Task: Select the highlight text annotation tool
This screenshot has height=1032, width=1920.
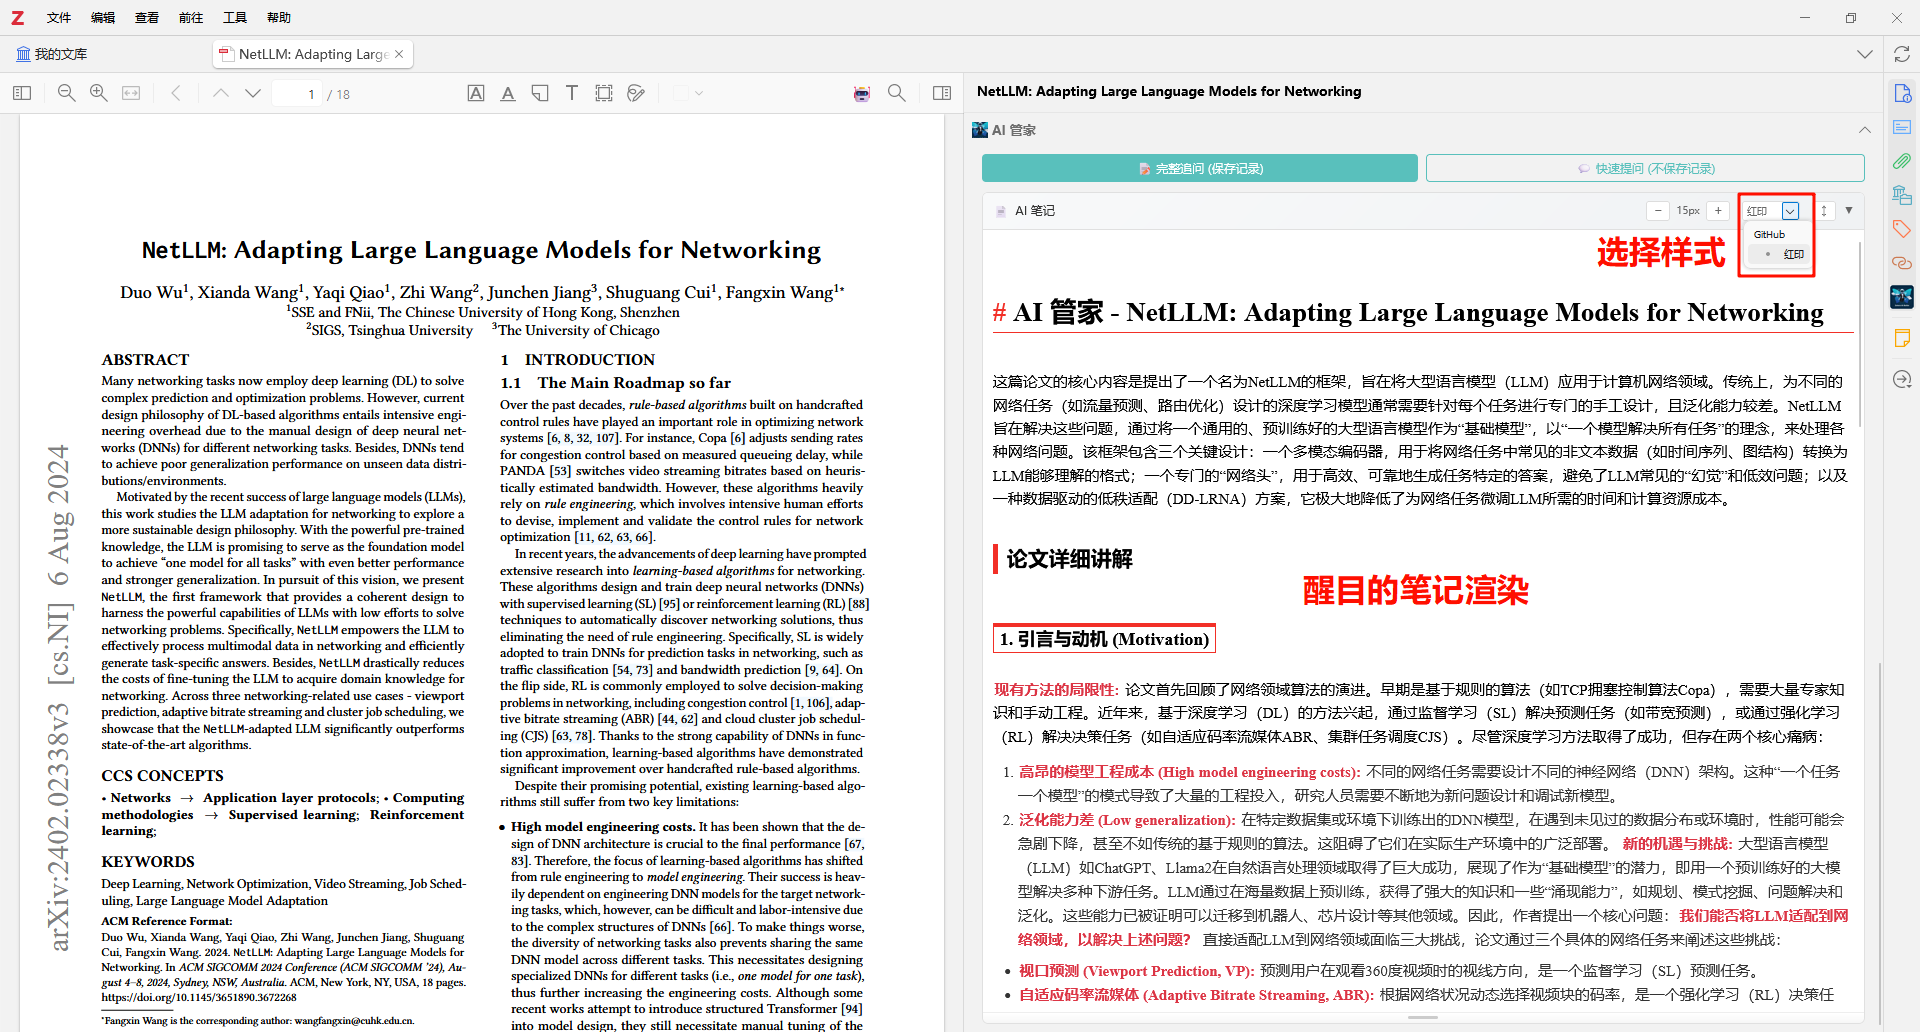Action: (476, 93)
